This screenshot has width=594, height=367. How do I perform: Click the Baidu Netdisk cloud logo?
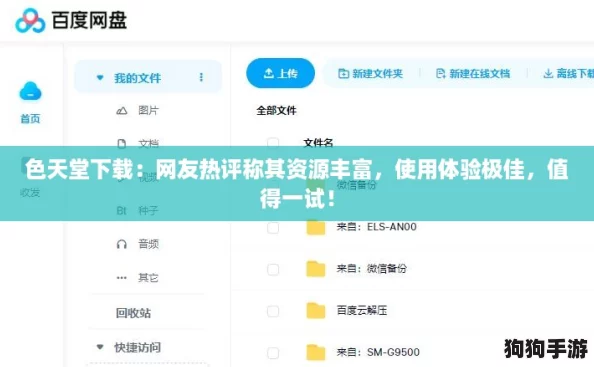pyautogui.click(x=30, y=20)
